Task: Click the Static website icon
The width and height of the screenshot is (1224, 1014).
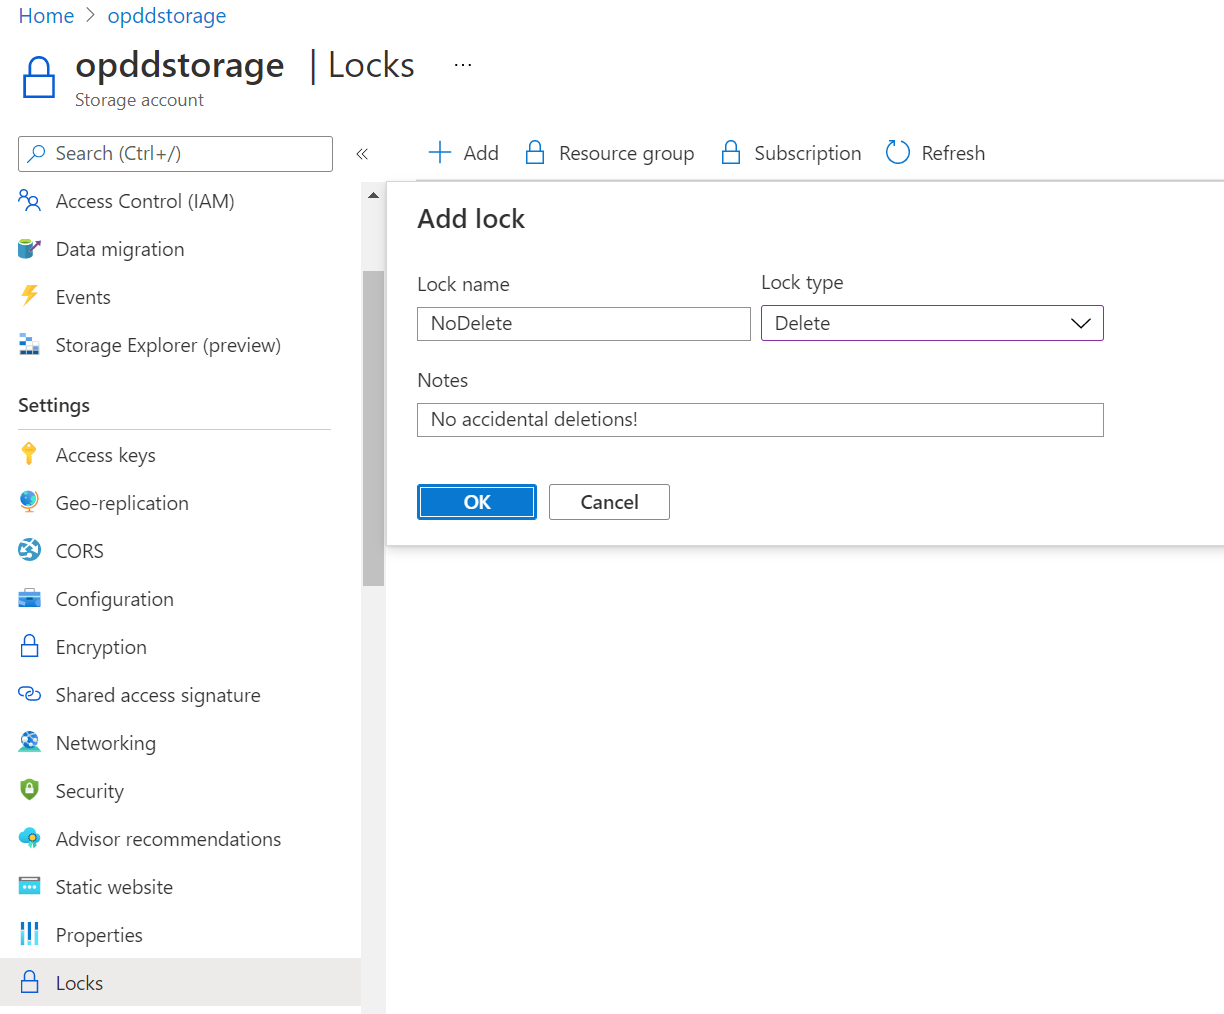Action: coord(29,887)
